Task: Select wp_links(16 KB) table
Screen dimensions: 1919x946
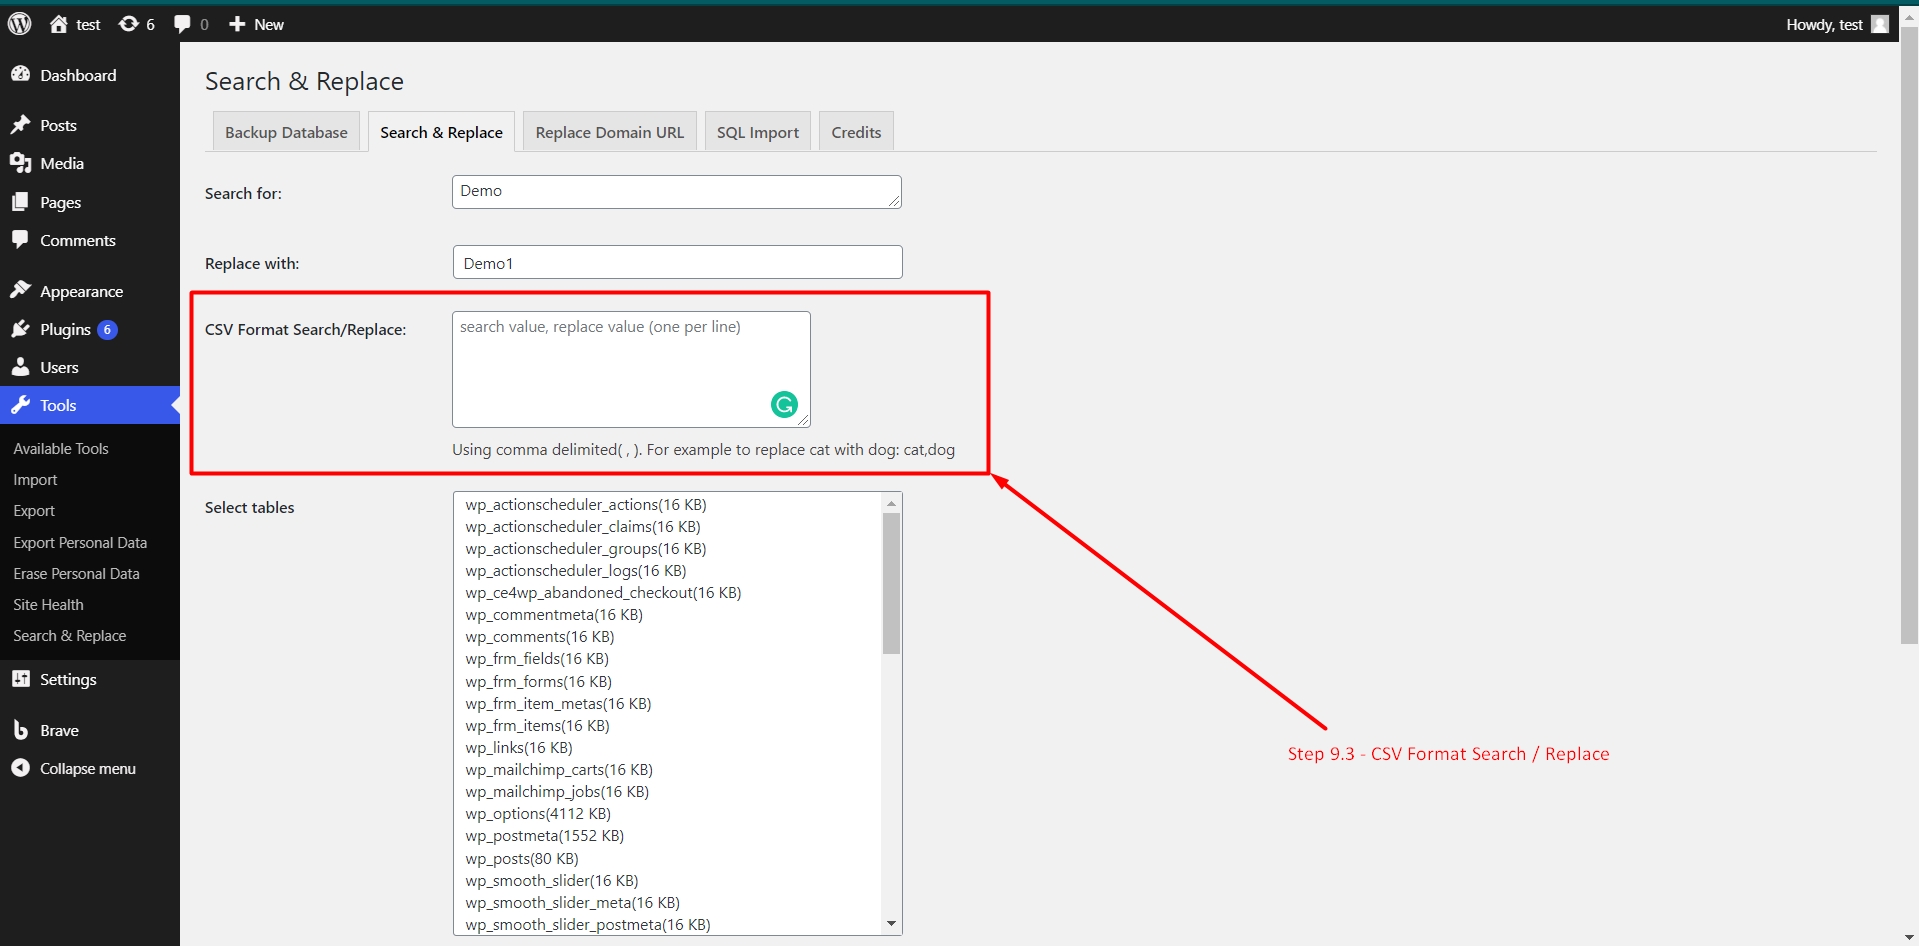Action: pos(519,748)
